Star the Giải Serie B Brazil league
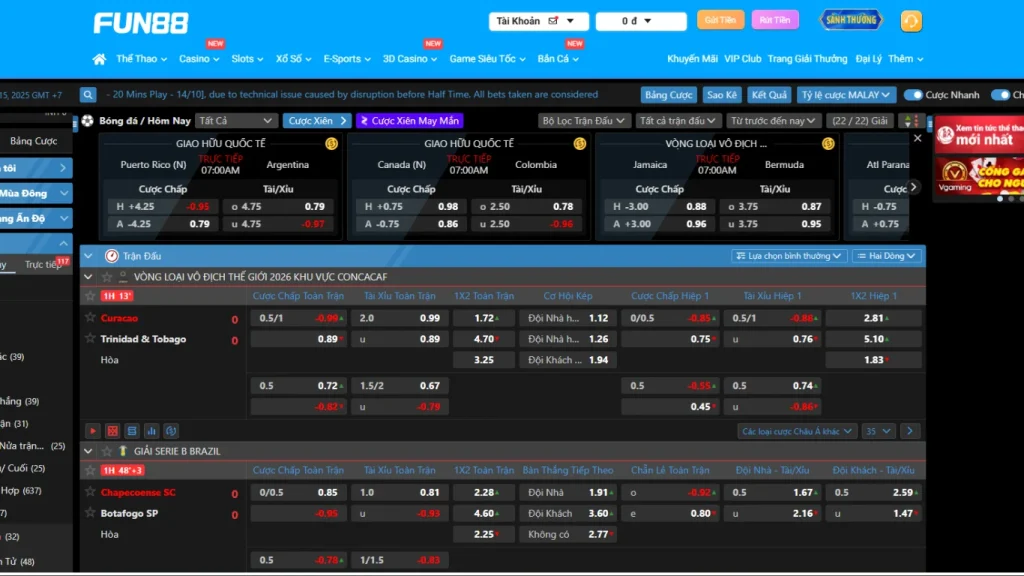This screenshot has width=1024, height=576. (107, 451)
